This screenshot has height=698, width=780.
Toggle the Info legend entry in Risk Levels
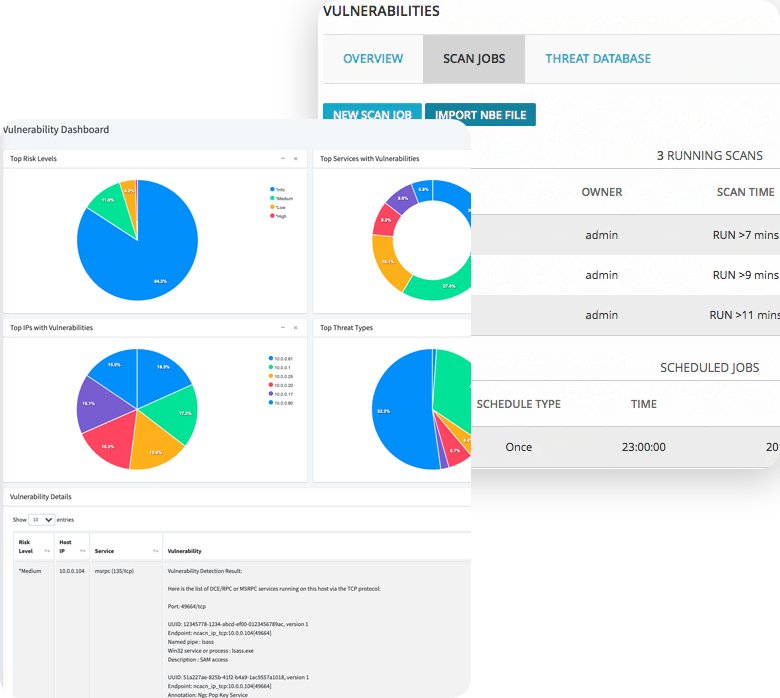(x=278, y=190)
